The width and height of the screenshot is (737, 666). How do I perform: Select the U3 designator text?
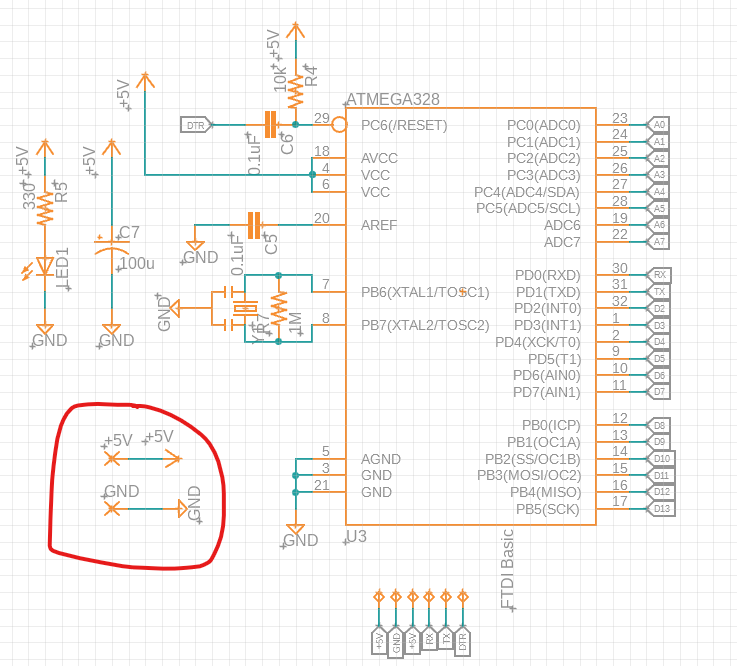[356, 537]
